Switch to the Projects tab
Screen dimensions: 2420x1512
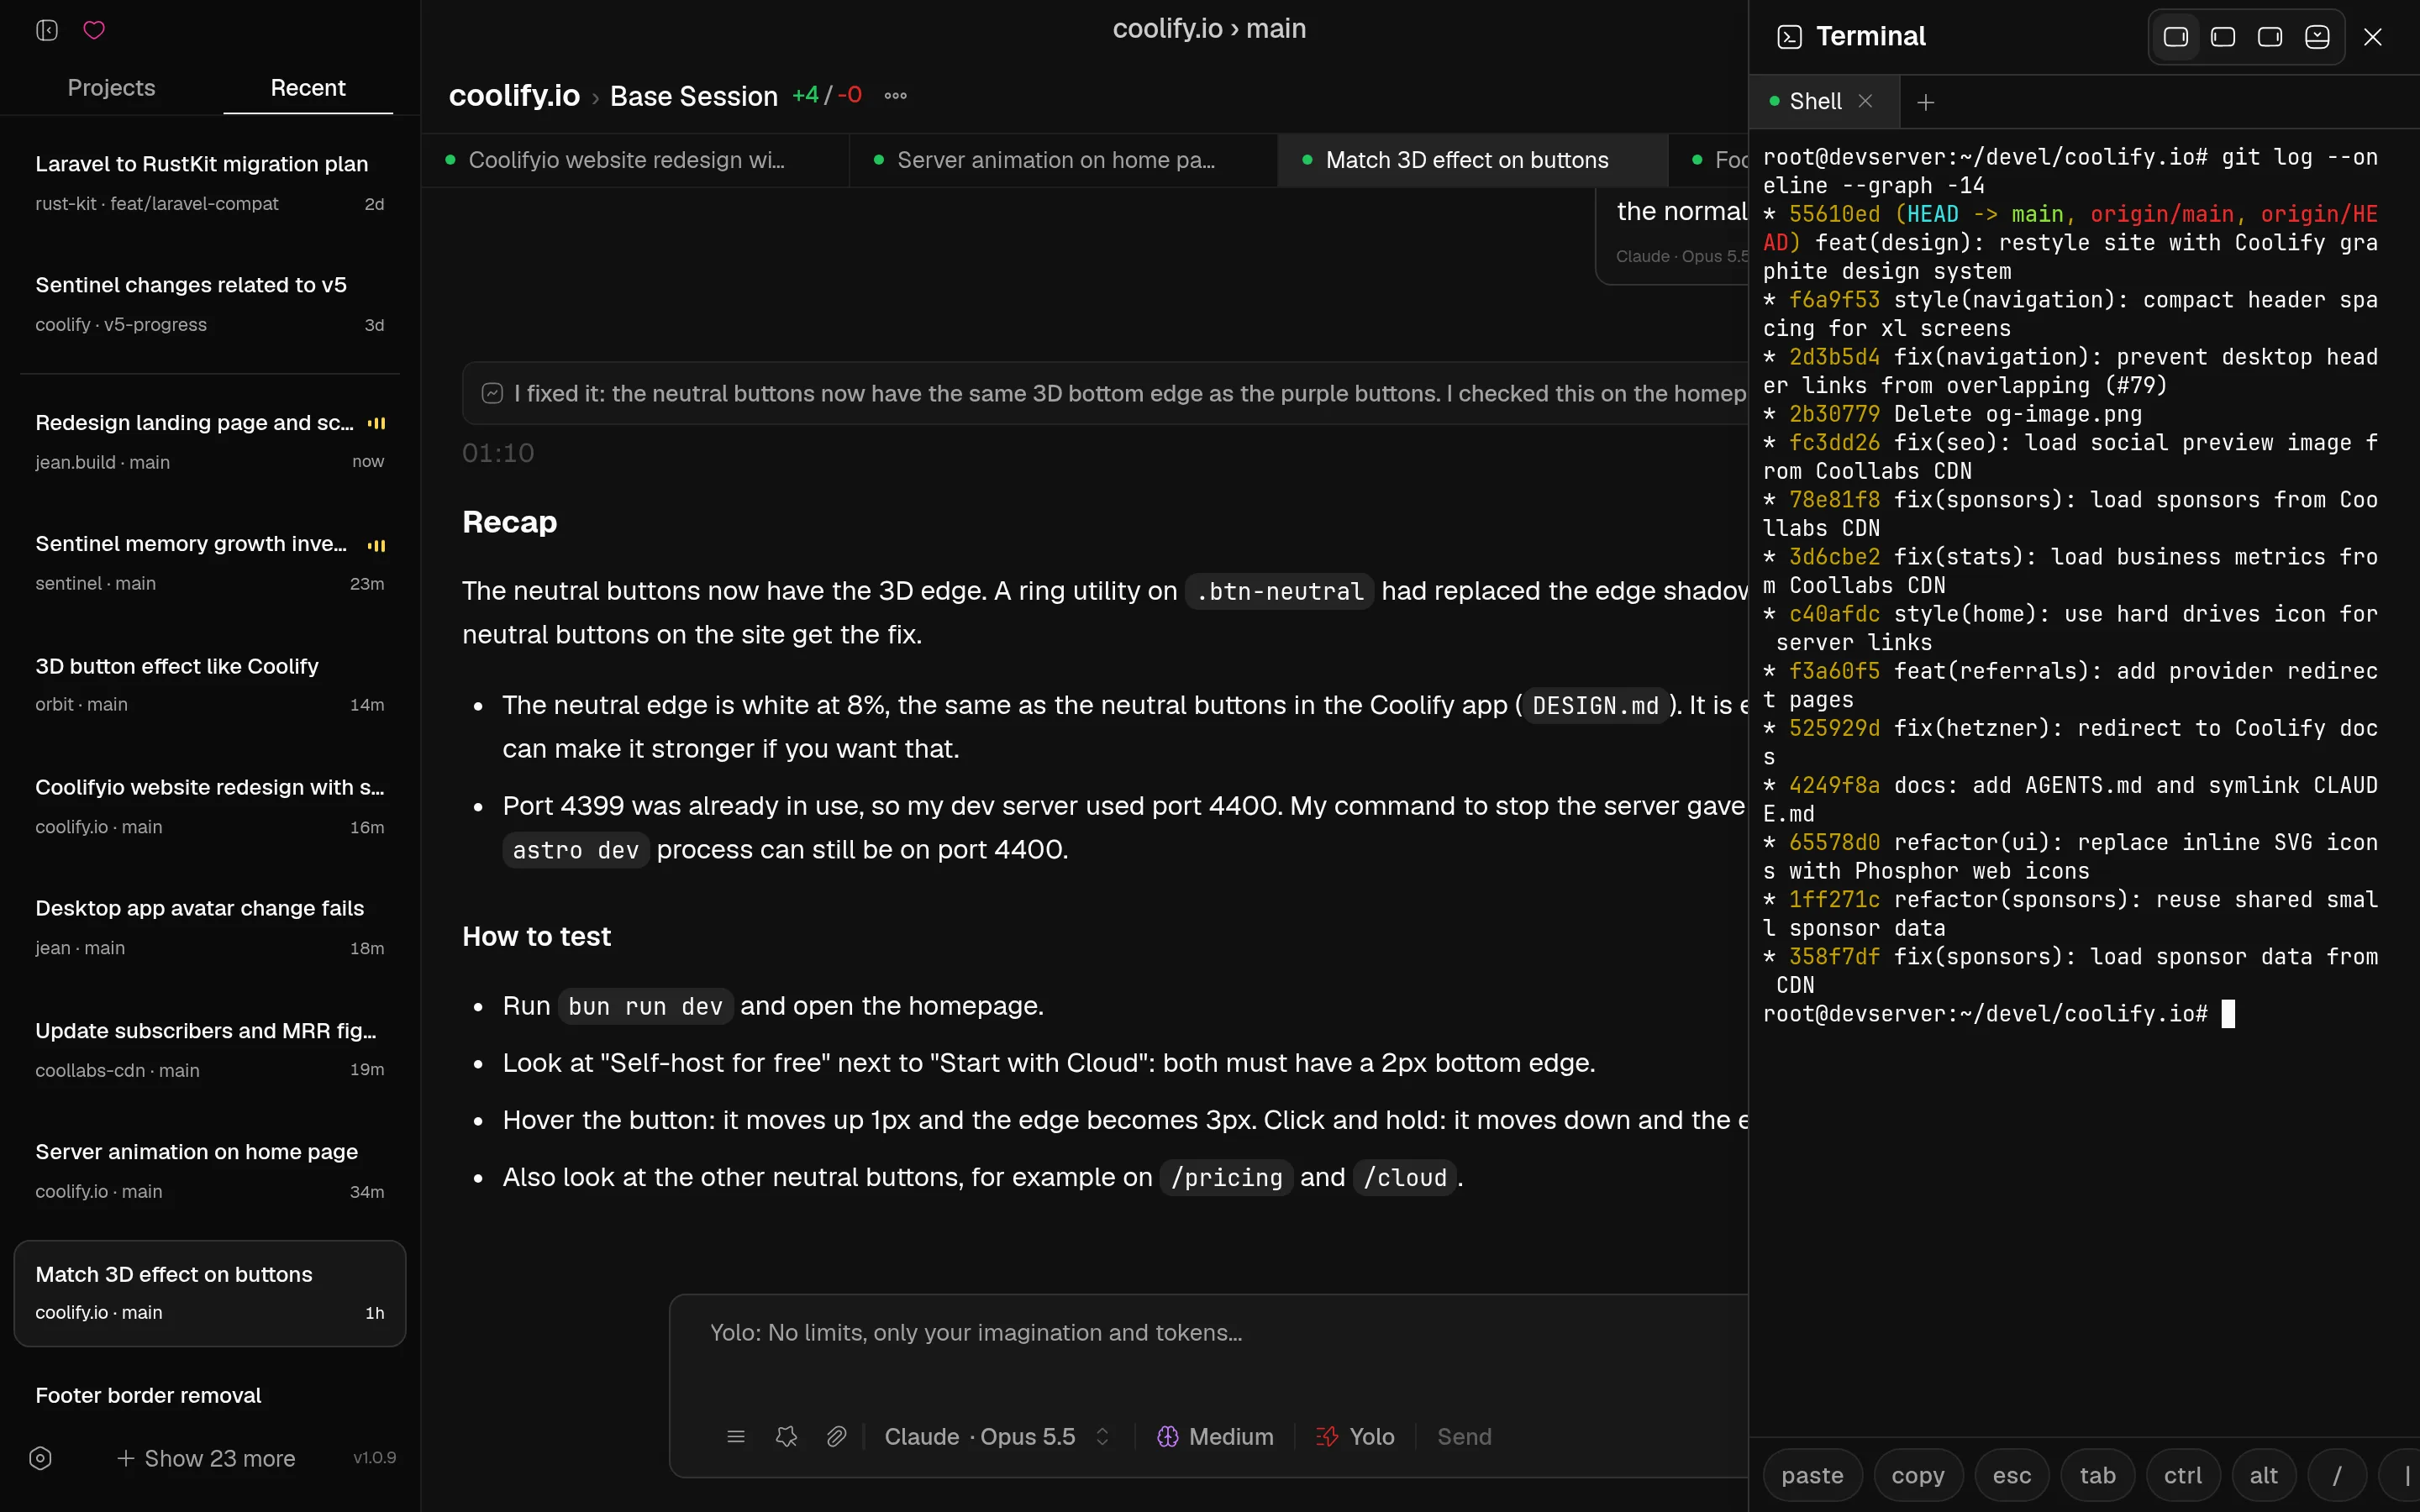(x=111, y=88)
